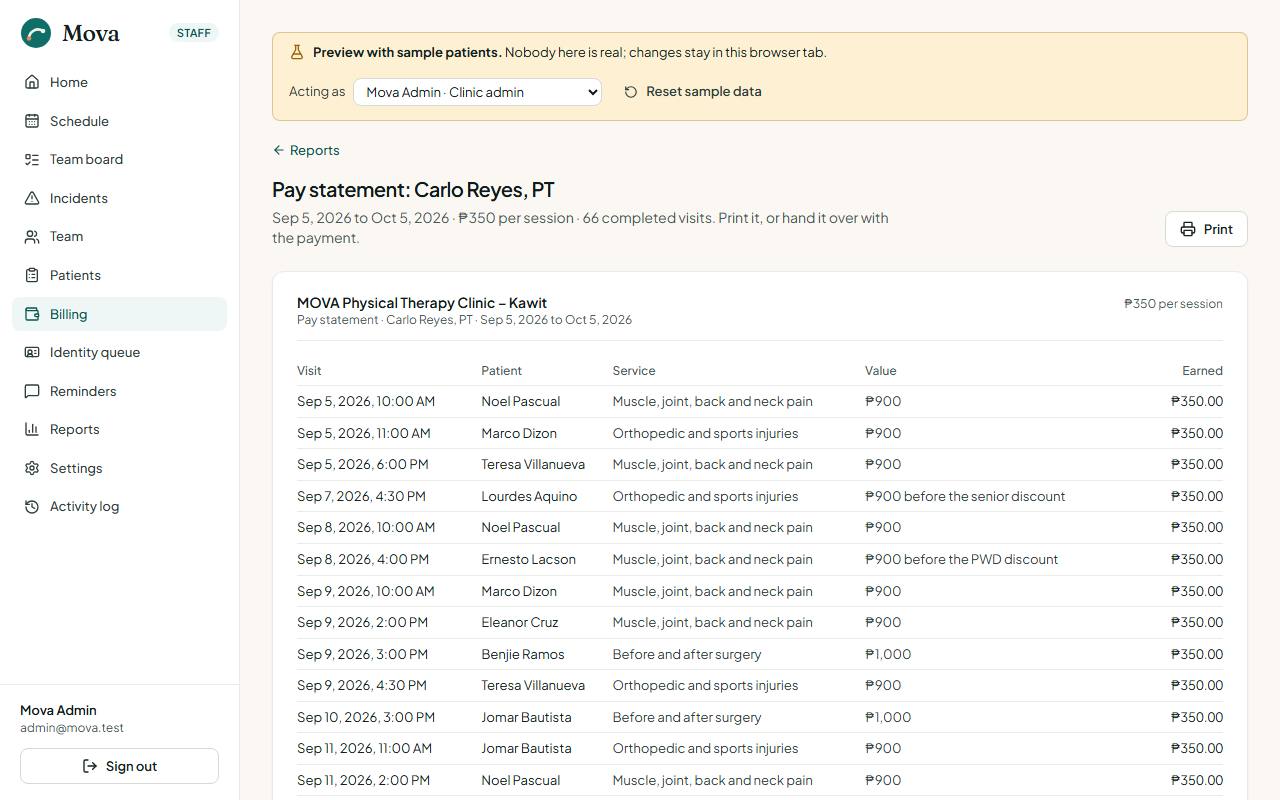
Task: Click the Visit column header
Action: pos(309,370)
